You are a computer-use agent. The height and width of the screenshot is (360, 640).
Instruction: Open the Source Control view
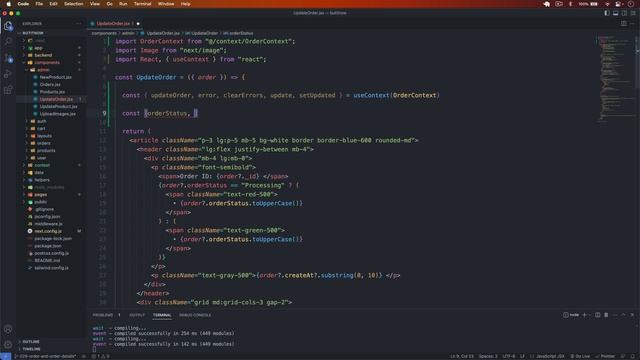(x=8, y=58)
